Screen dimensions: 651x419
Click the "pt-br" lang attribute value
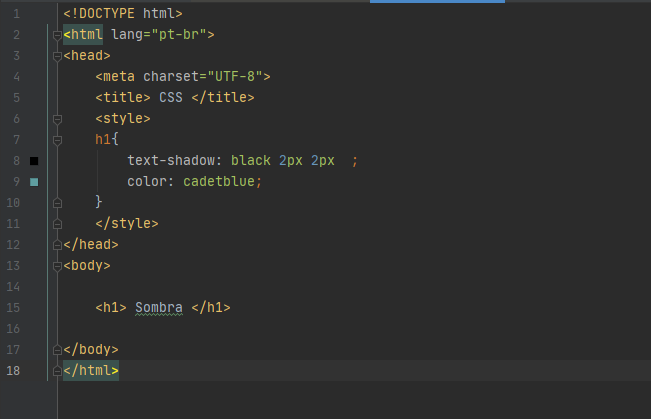tap(179, 34)
